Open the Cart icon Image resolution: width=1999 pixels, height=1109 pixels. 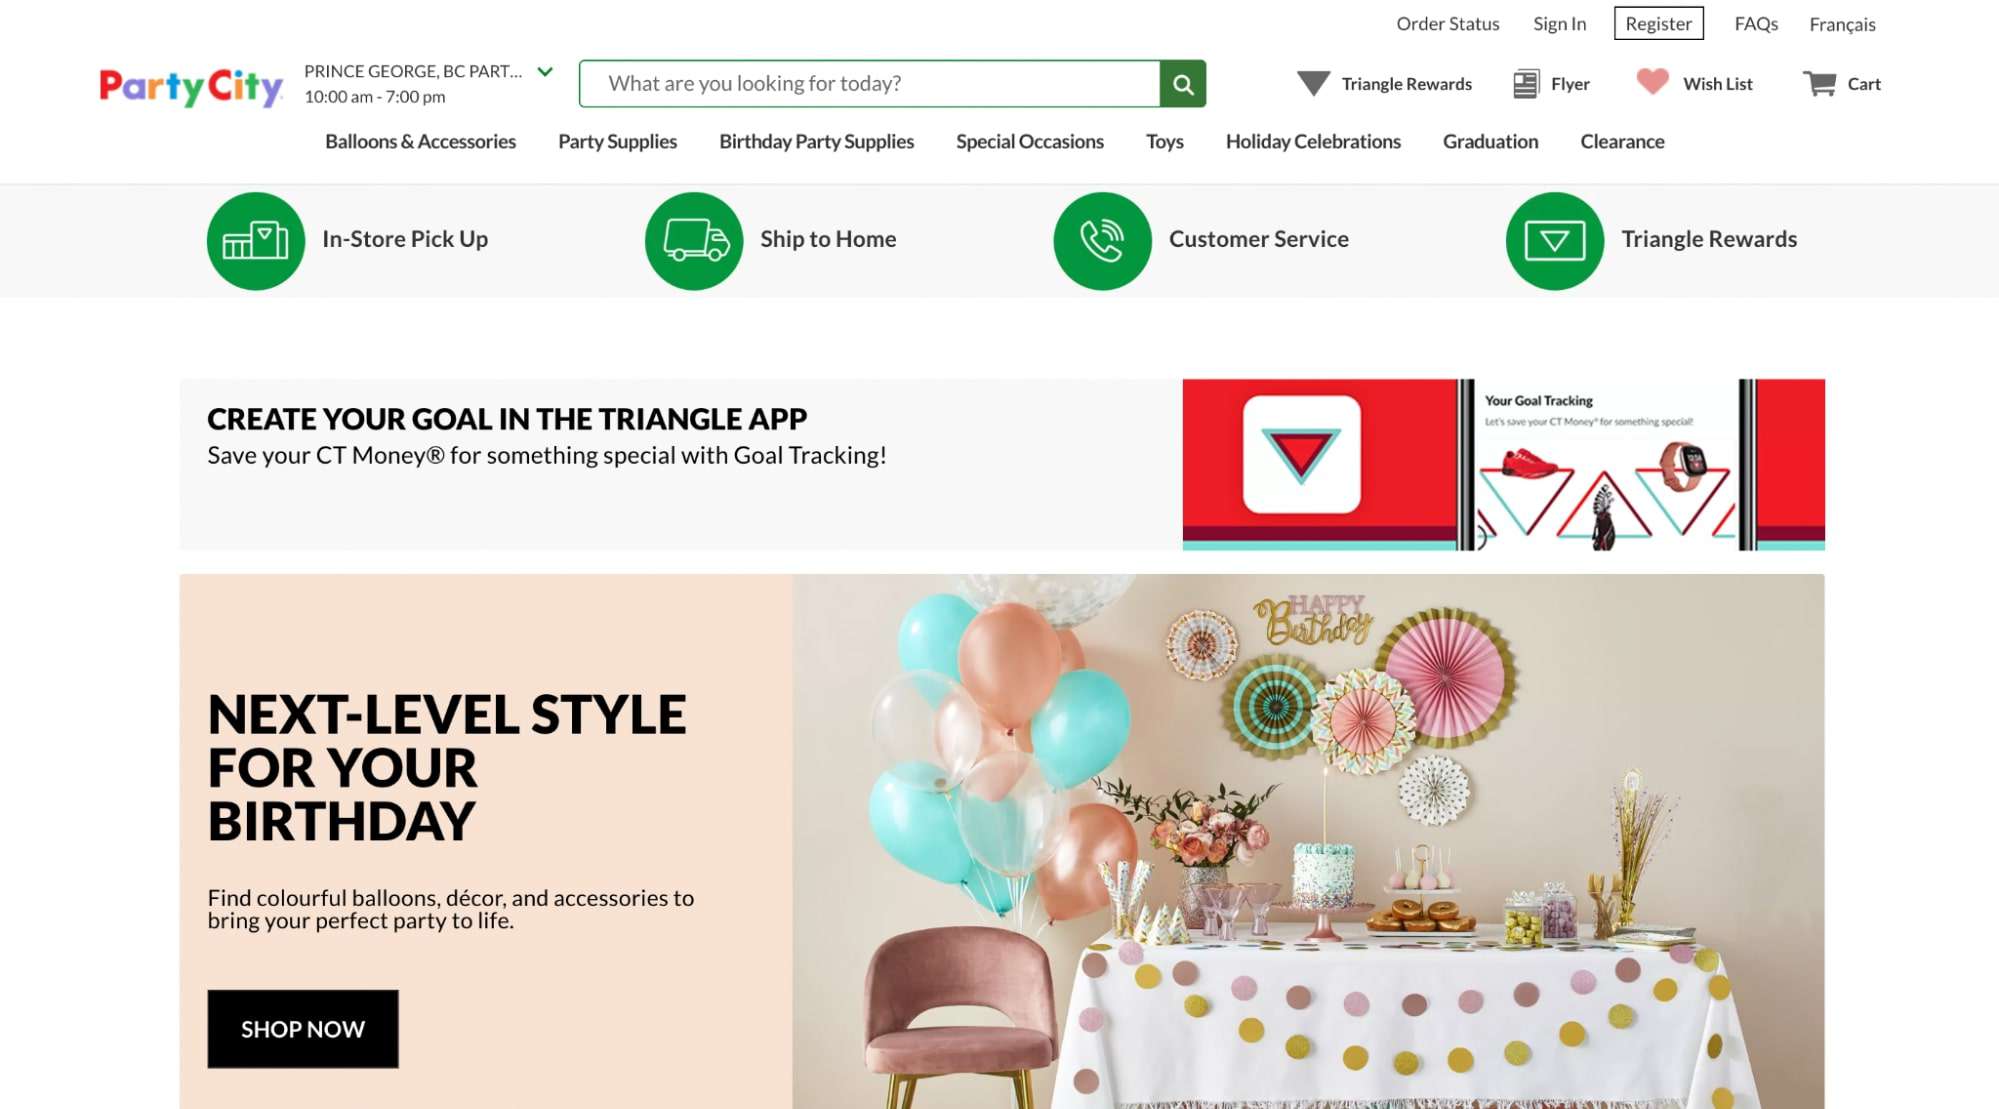click(1819, 84)
